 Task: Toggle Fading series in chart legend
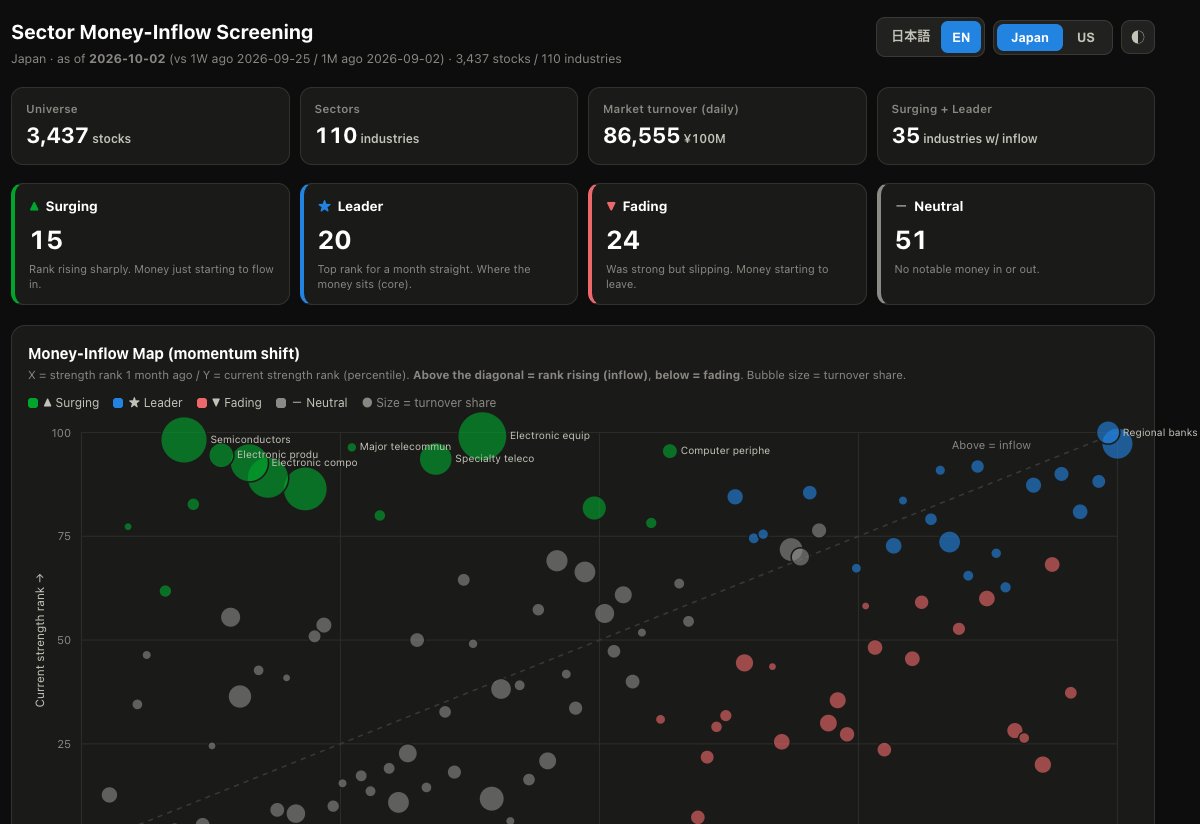(229, 403)
